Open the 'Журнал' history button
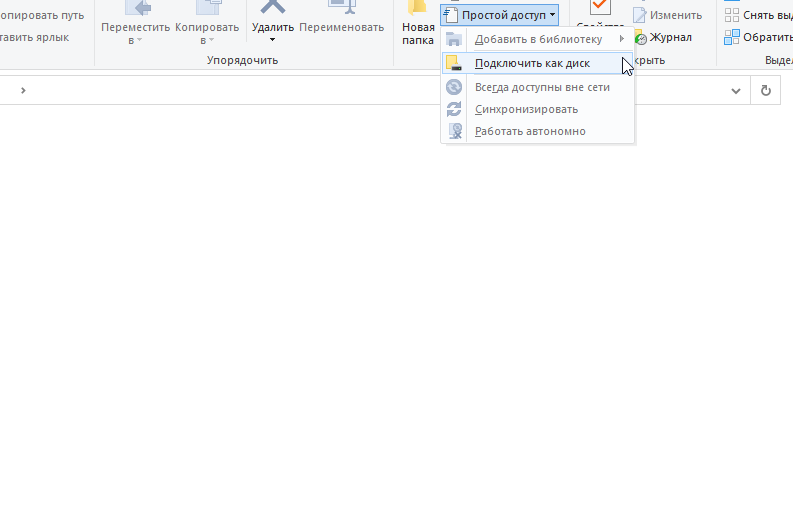The height and width of the screenshot is (531, 793). tap(663, 37)
